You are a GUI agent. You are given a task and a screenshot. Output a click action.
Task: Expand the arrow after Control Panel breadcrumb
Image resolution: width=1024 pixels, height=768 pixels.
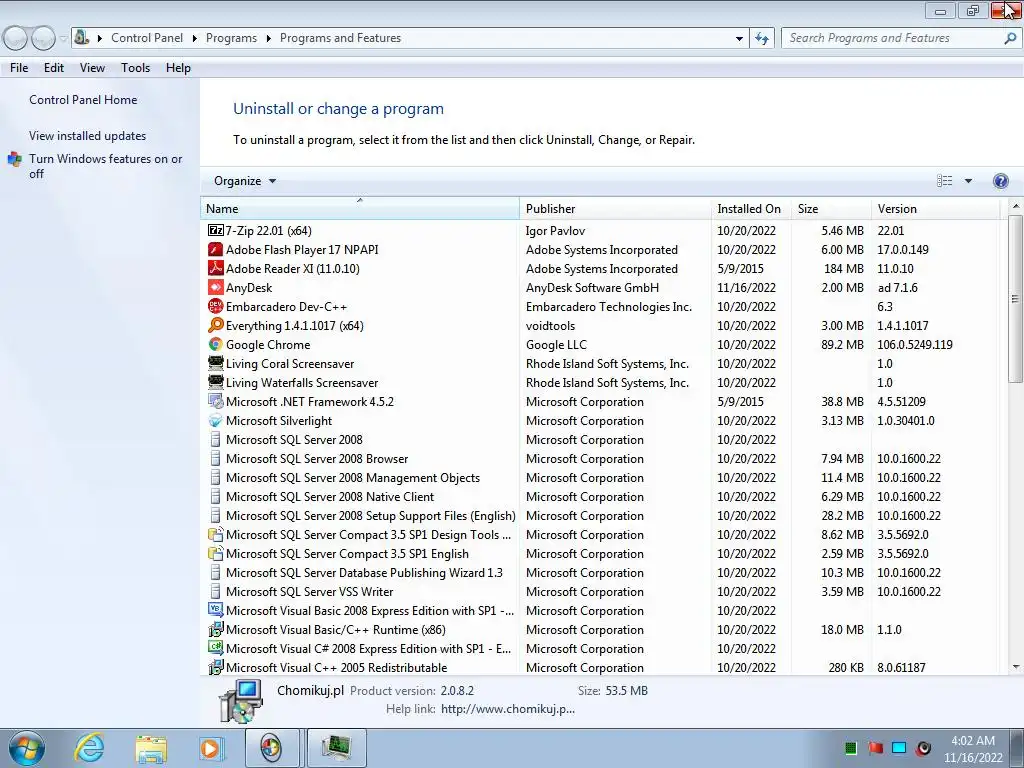click(195, 38)
